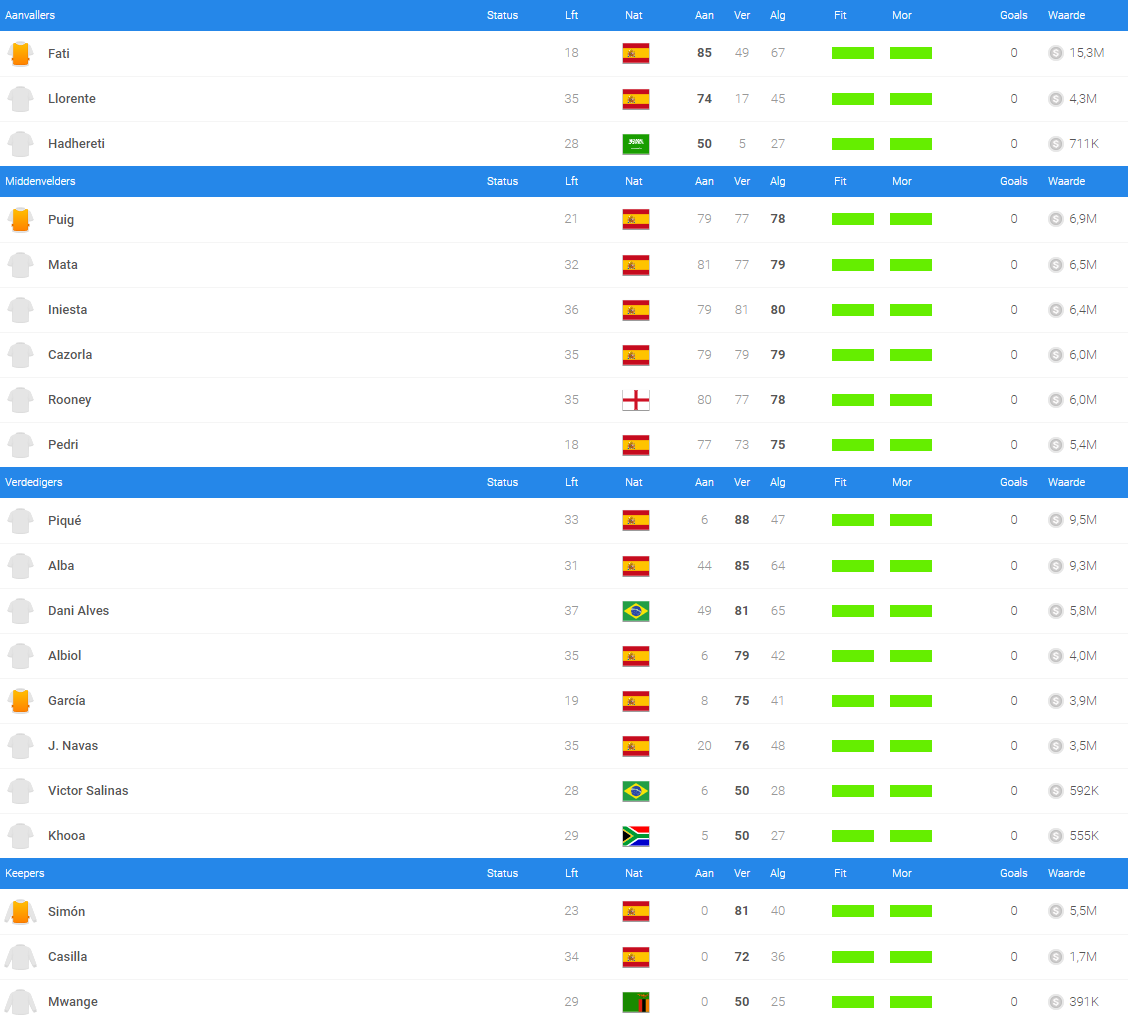Sort keepers by the Nat column header
1128x1017 pixels.
click(x=634, y=873)
